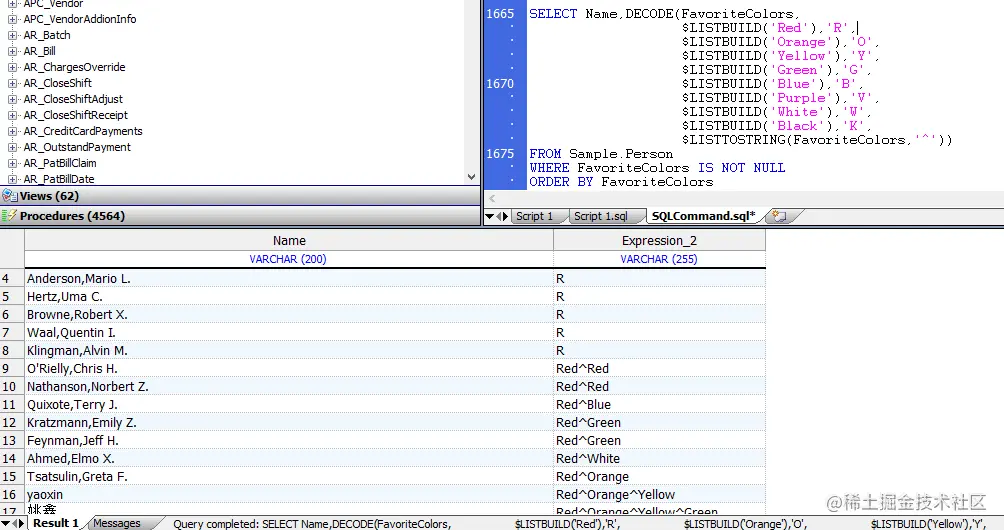Click the 'Red^Blue' result cell

point(659,405)
